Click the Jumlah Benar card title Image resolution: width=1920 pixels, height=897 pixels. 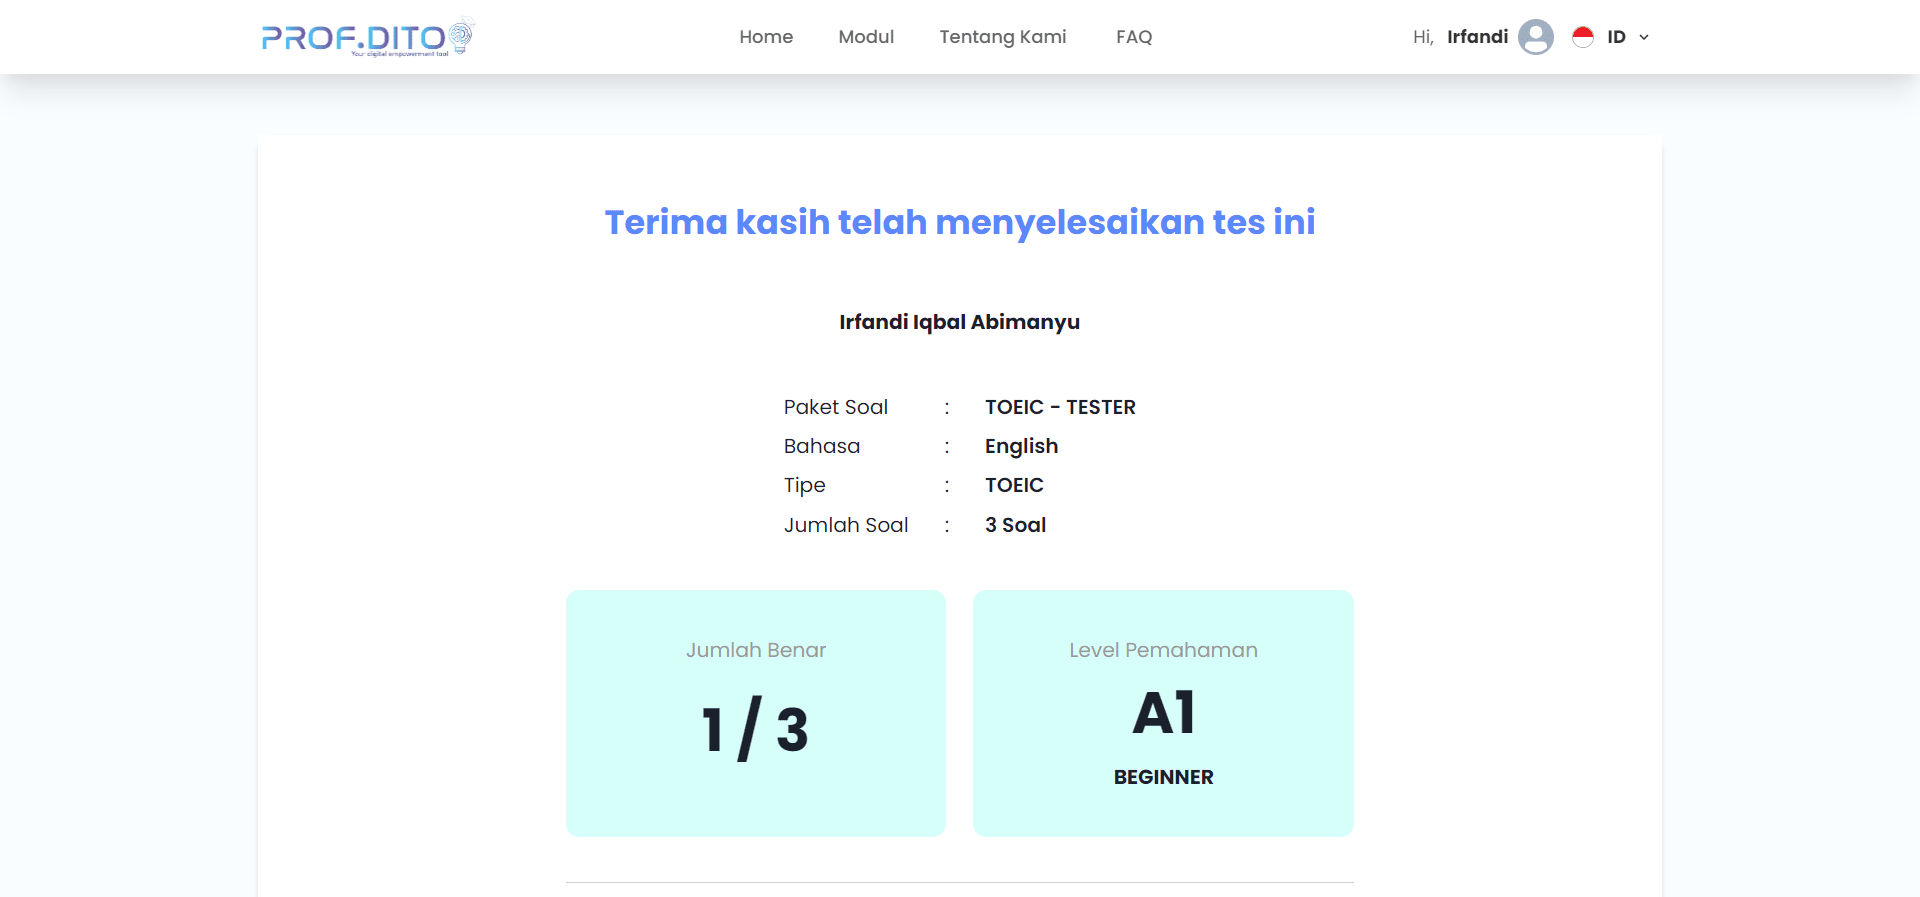point(756,650)
